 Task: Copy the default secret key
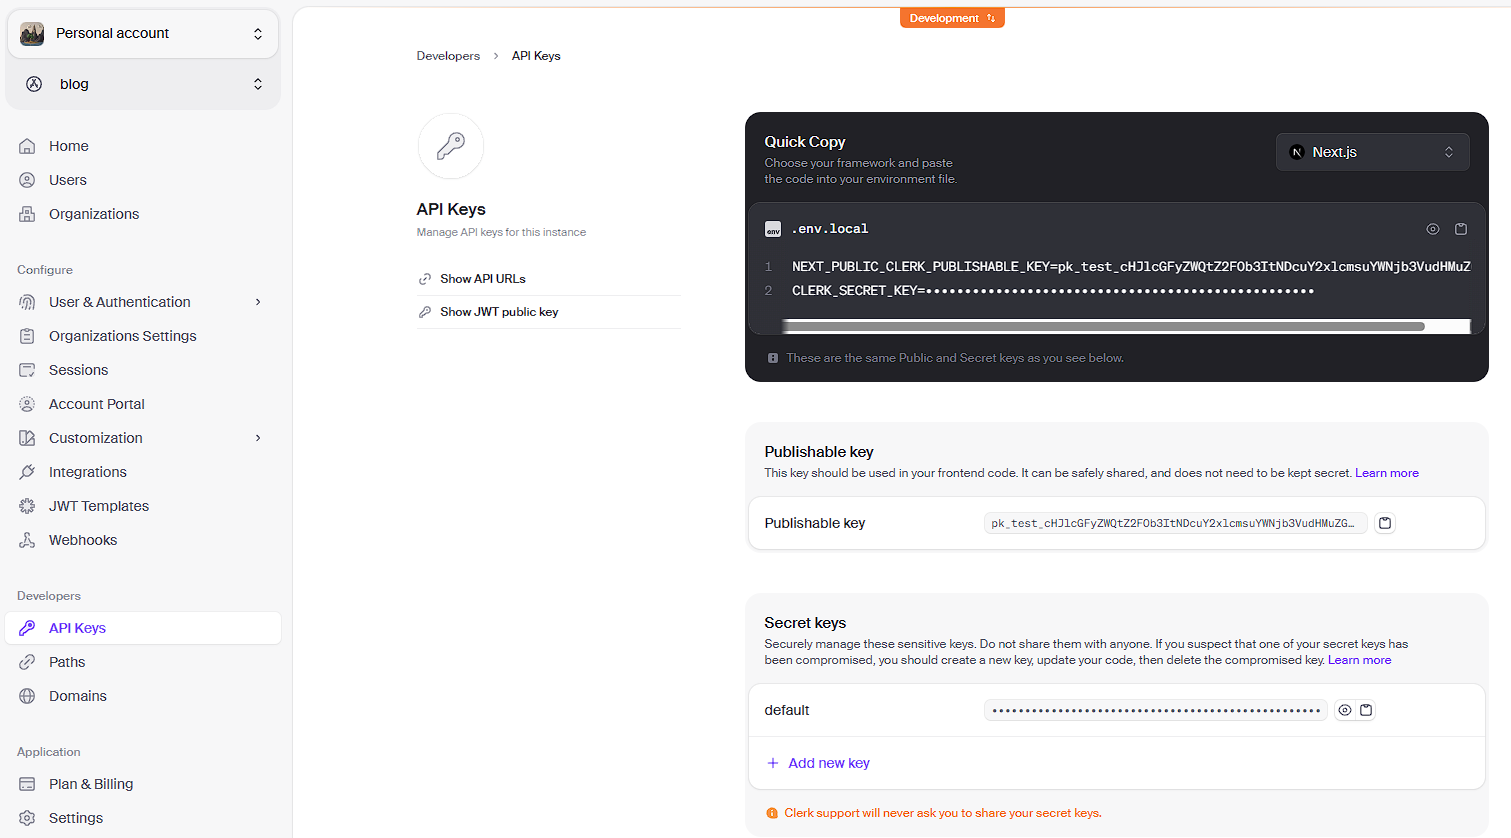click(x=1366, y=710)
